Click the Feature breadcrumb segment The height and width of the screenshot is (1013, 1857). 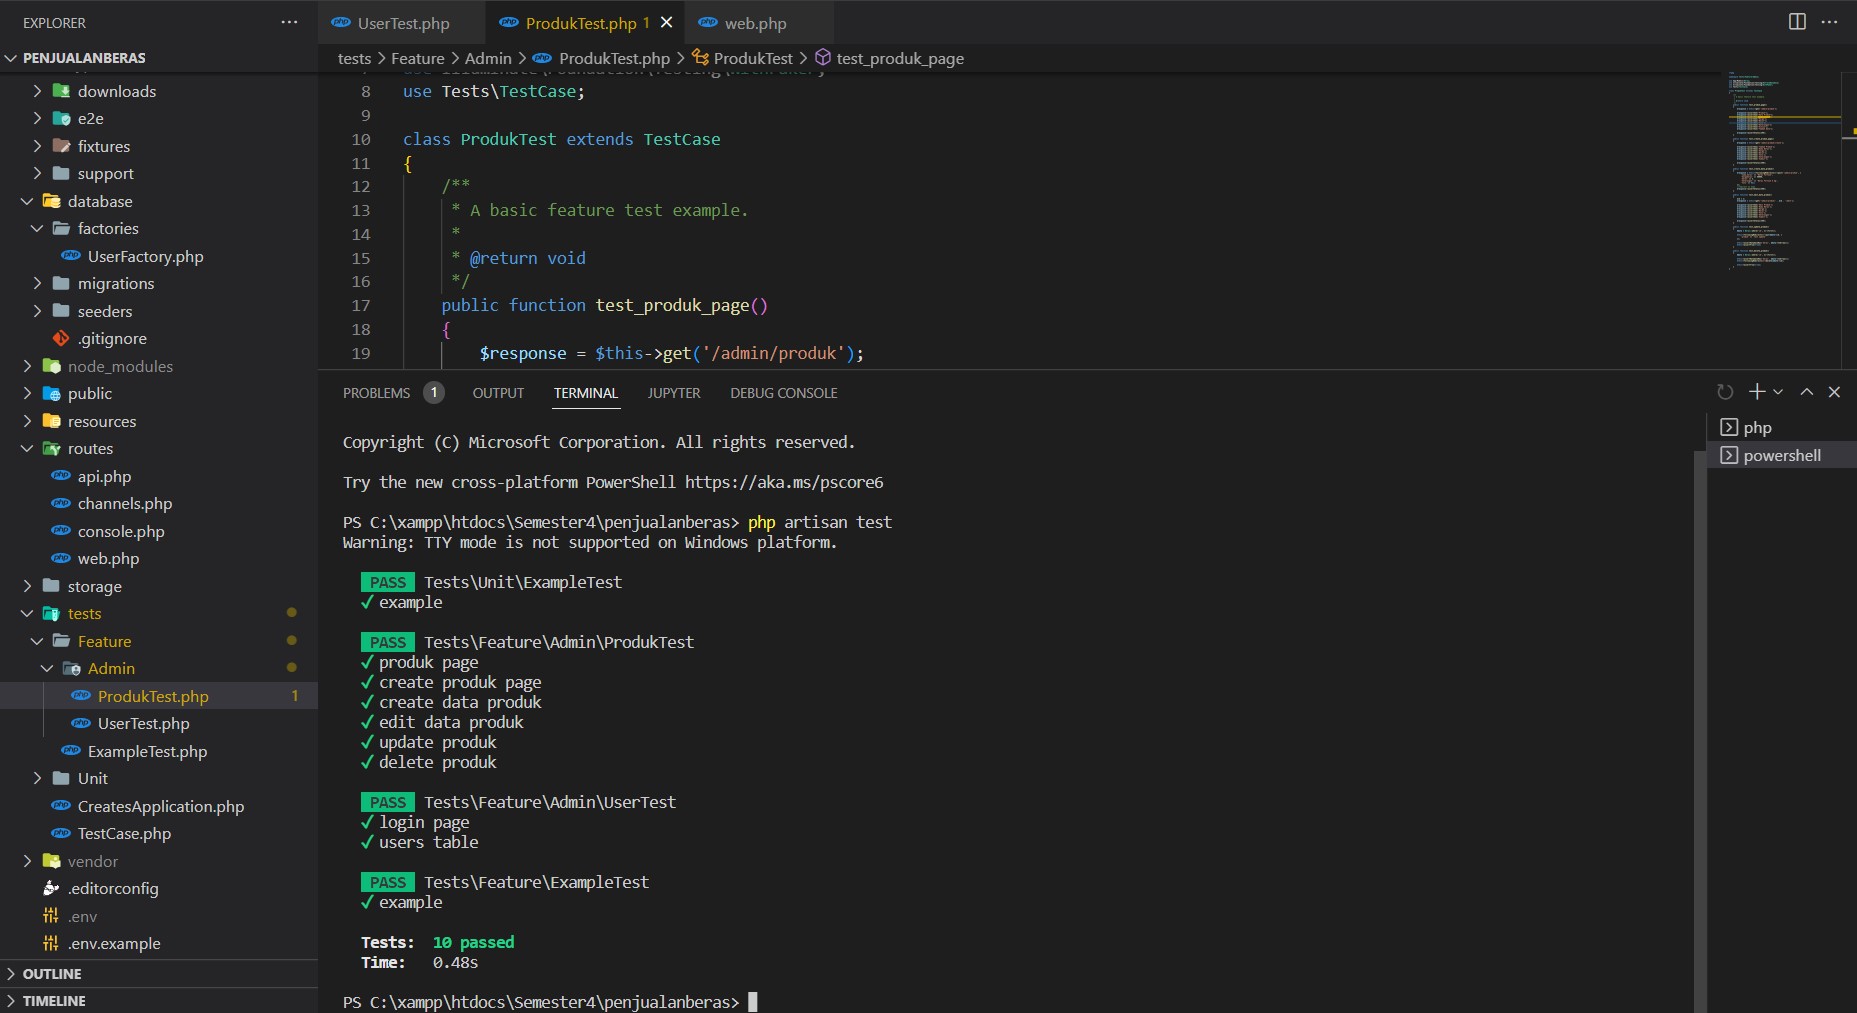417,58
